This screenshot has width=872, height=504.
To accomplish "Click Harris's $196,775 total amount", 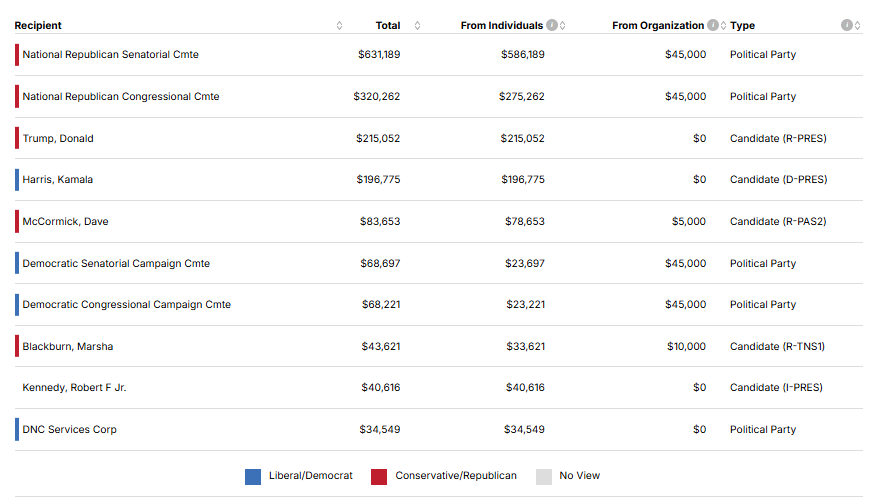I will click(378, 180).
